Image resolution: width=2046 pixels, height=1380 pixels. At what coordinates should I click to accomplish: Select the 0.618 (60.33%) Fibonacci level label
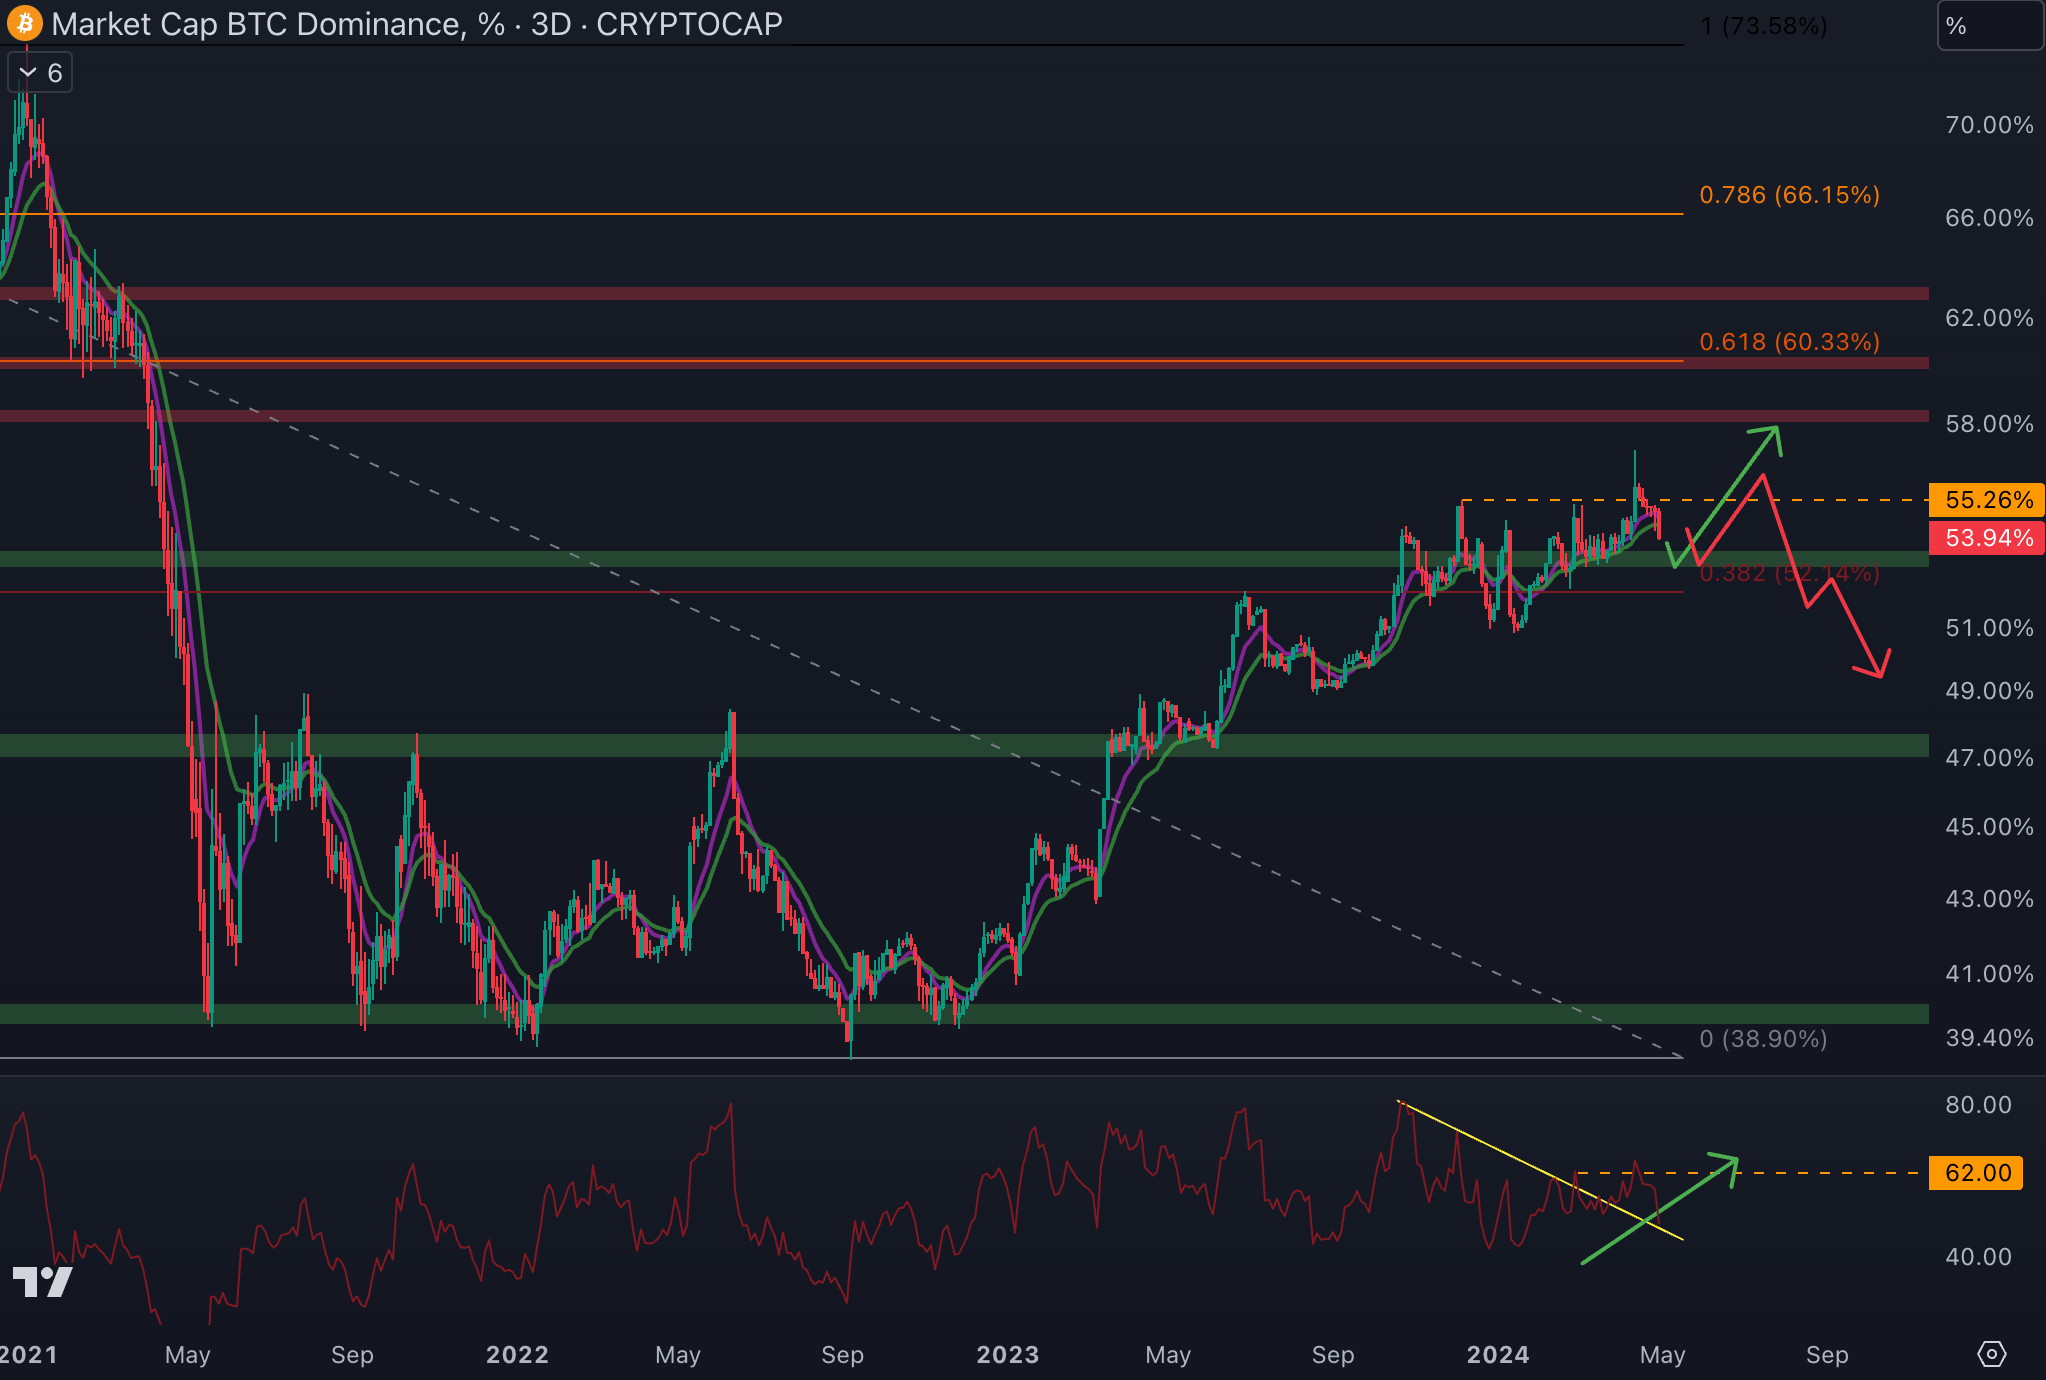tap(1789, 342)
